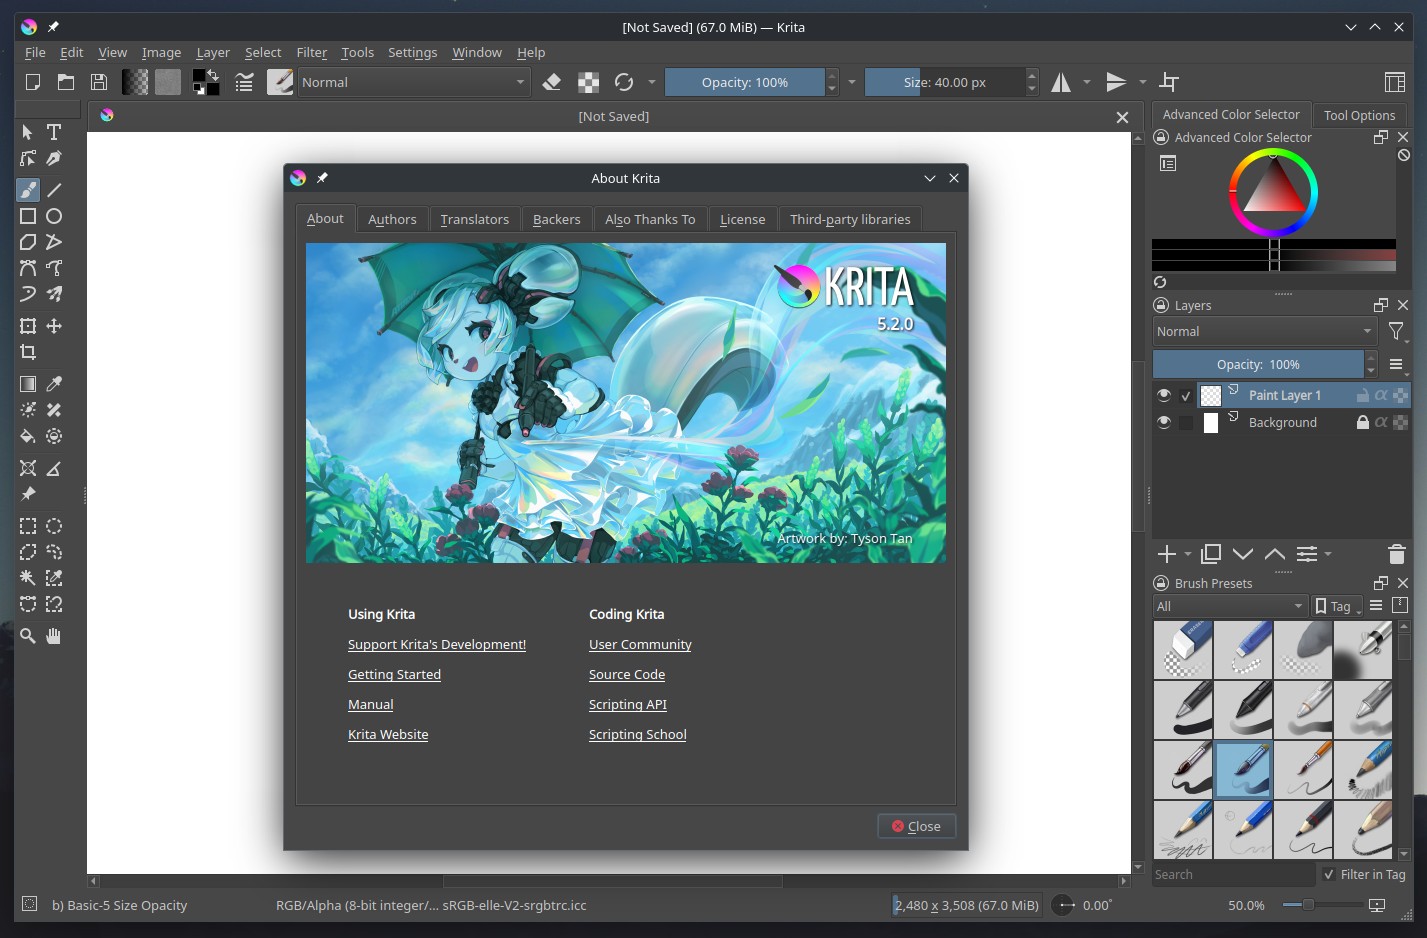Switch to the License tab
Viewport: 1427px width, 938px height.
tap(742, 219)
